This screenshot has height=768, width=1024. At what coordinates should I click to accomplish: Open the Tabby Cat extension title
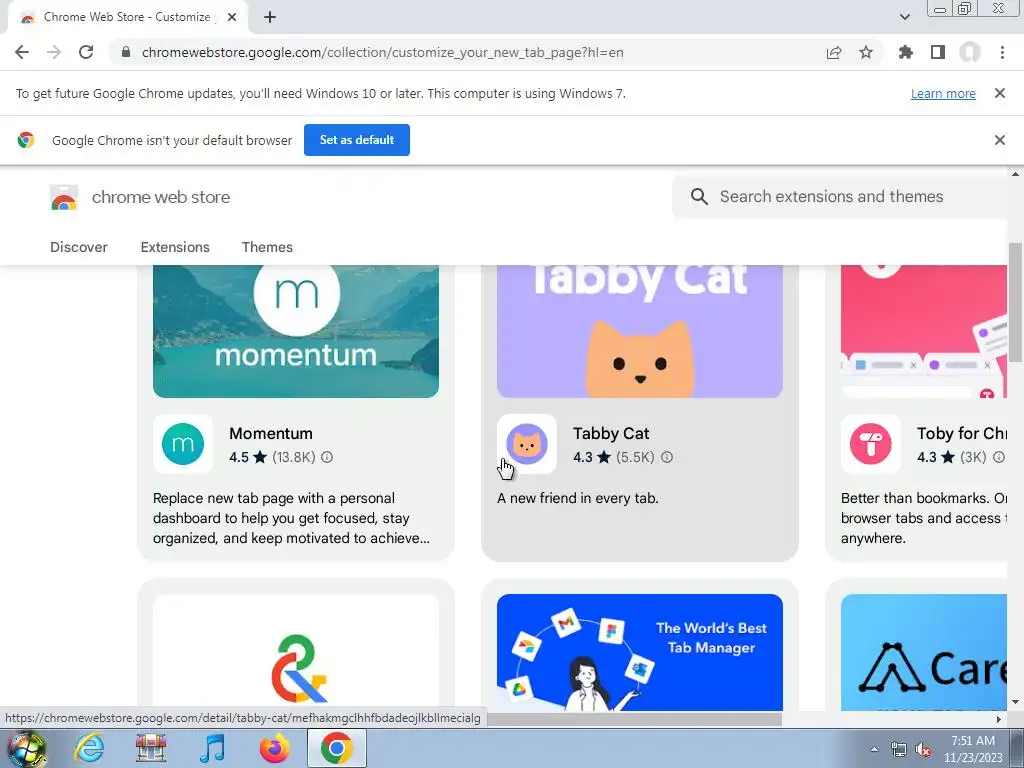[x=611, y=434]
